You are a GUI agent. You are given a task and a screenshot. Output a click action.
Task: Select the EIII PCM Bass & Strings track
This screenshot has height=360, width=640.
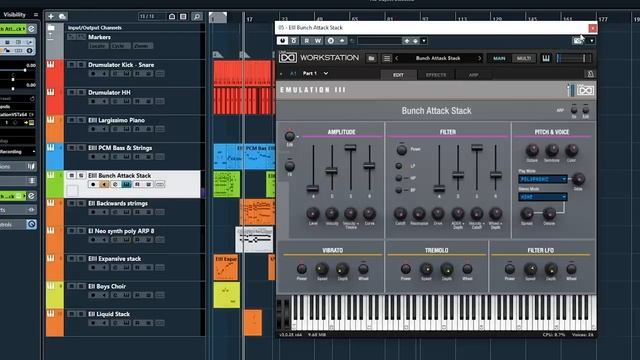pyautogui.click(x=120, y=148)
